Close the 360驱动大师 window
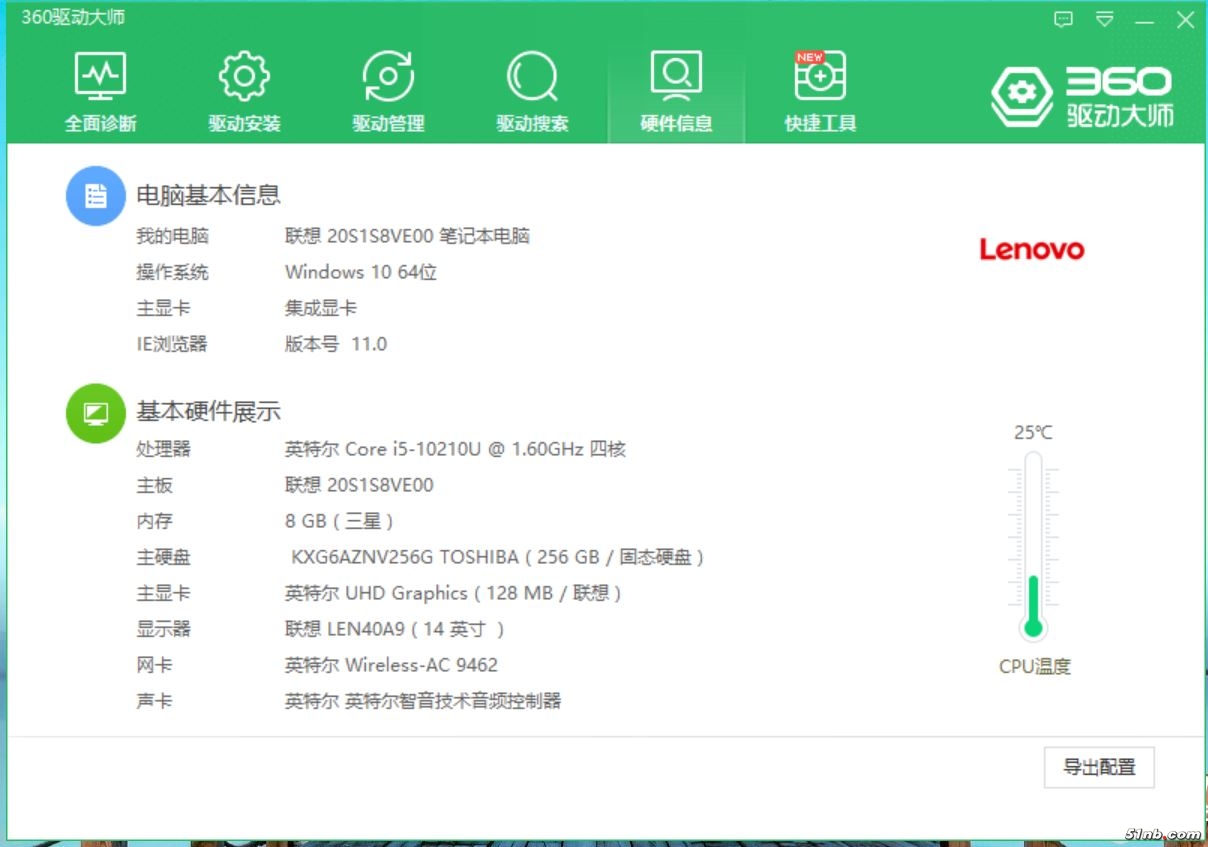 click(x=1185, y=19)
